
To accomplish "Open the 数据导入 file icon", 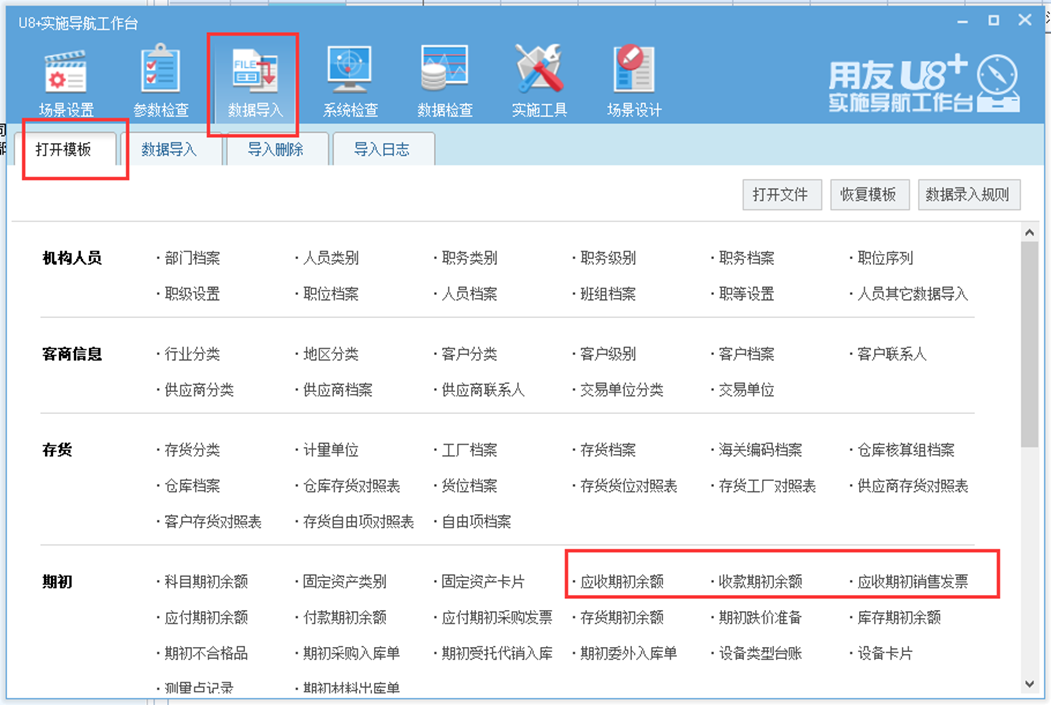I will [255, 81].
